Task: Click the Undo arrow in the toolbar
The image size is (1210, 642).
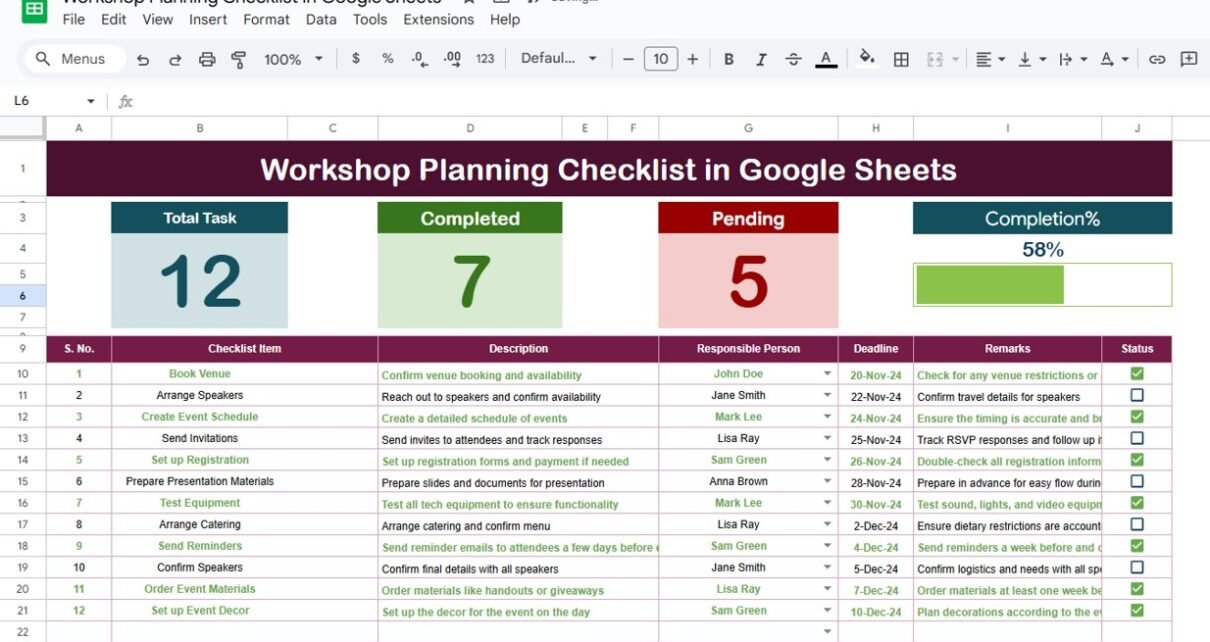Action: click(143, 60)
